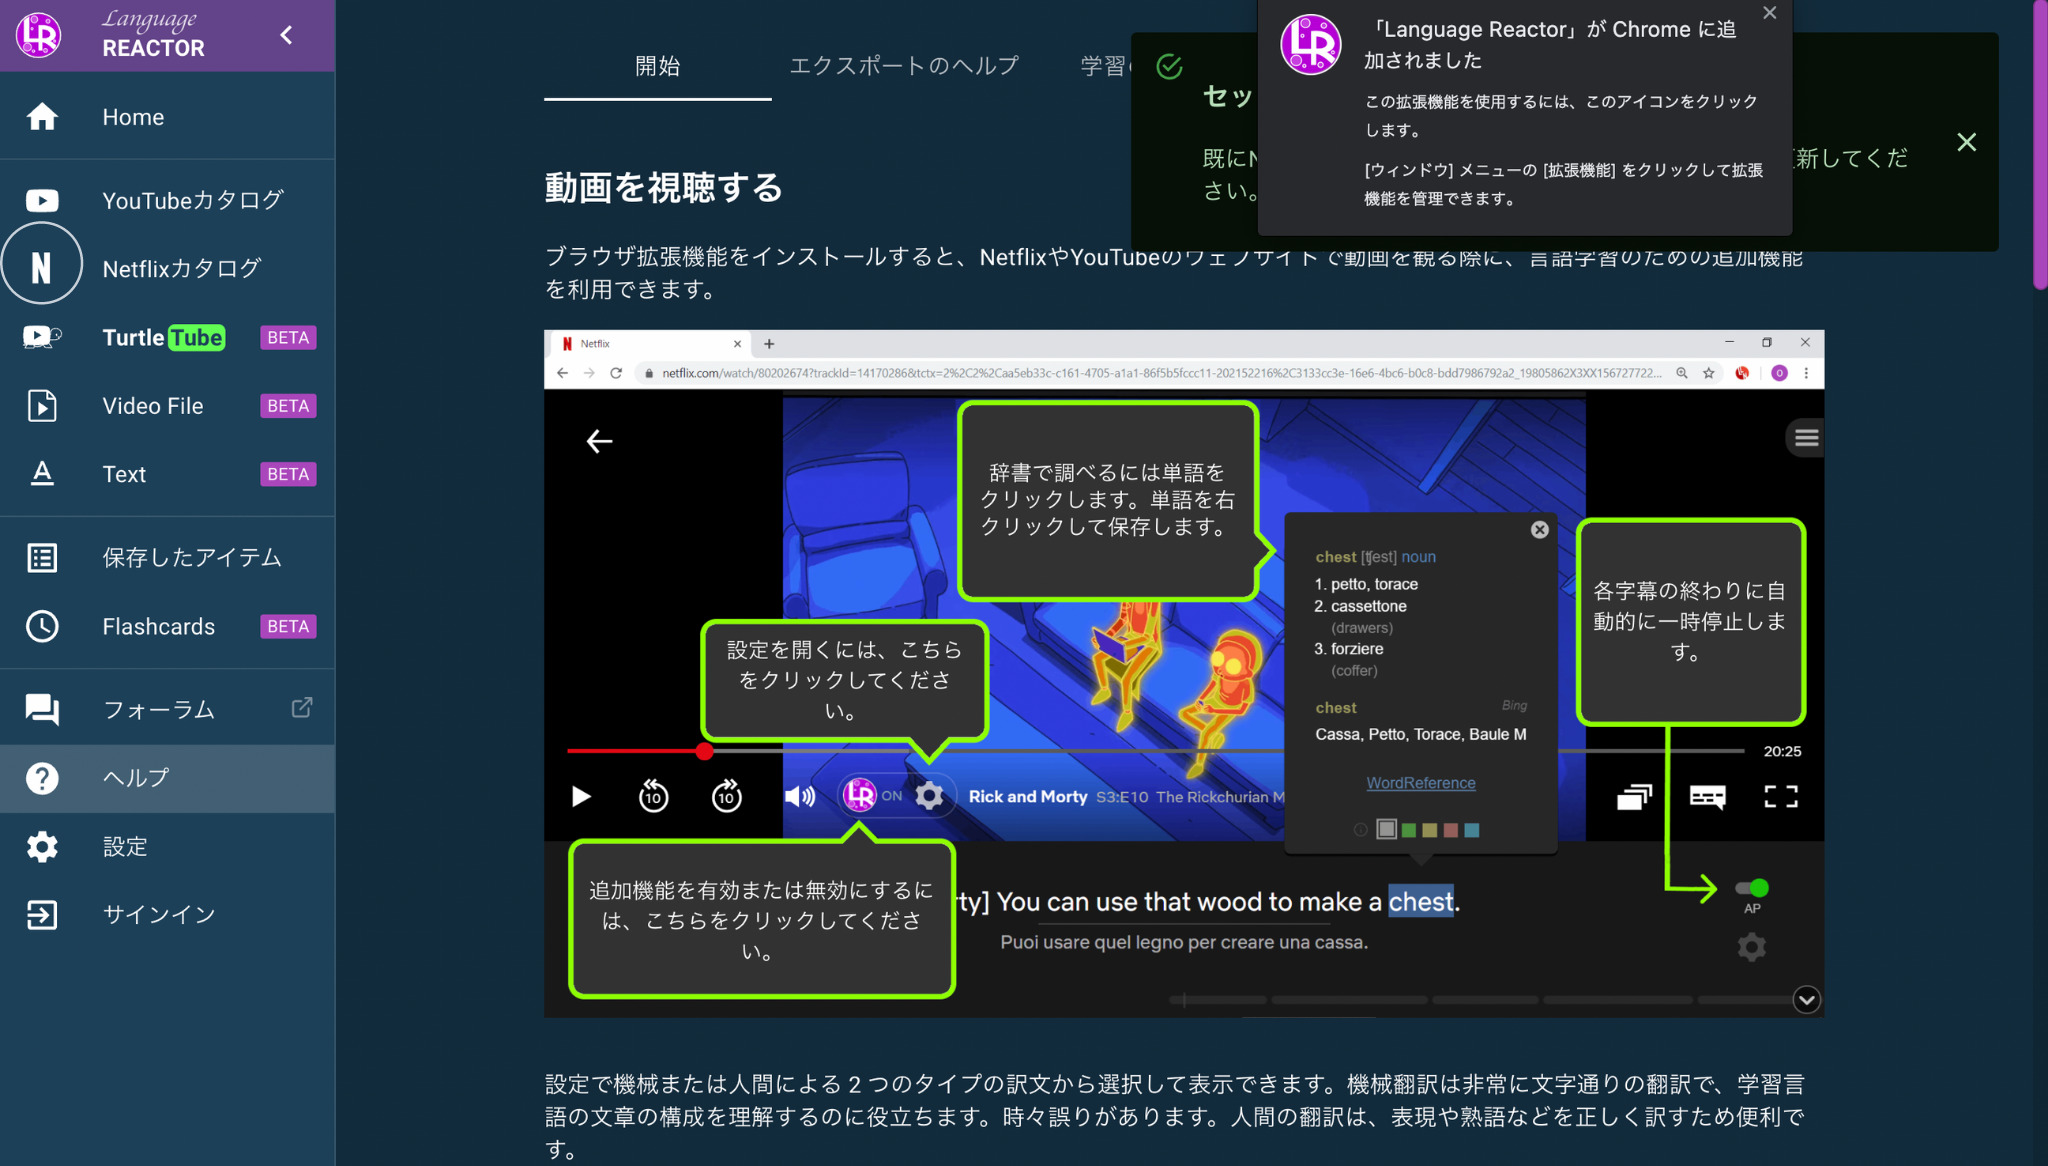Click the down chevron at player corner
This screenshot has height=1166, width=2048.
coord(1806,1000)
